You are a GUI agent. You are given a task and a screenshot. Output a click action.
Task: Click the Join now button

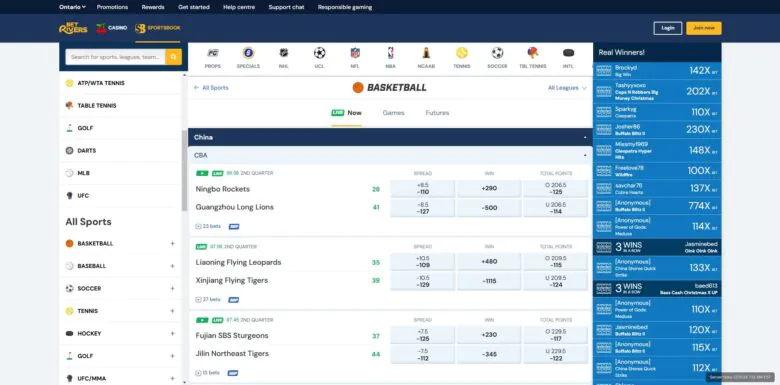click(x=704, y=28)
